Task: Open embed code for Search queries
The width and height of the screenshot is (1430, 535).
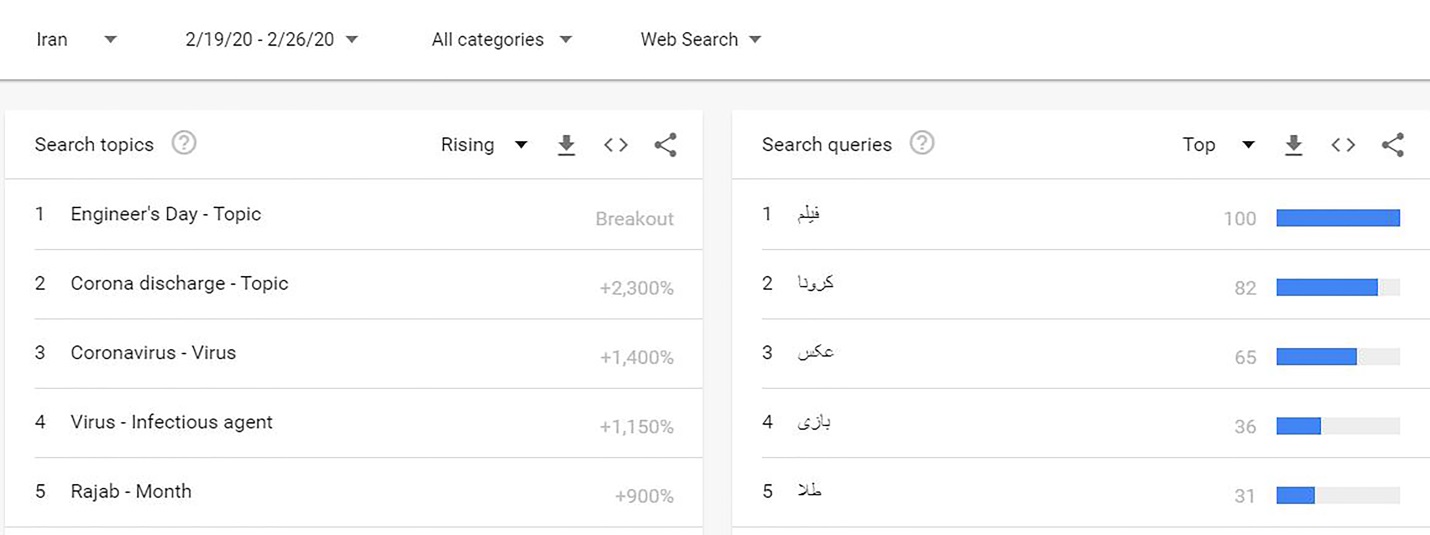Action: point(1343,145)
